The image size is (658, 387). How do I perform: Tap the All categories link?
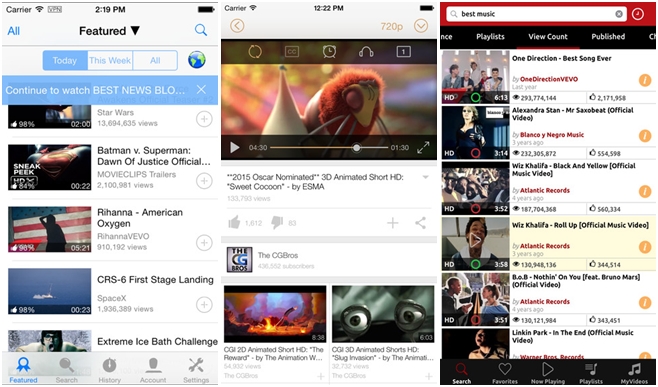coord(13,31)
